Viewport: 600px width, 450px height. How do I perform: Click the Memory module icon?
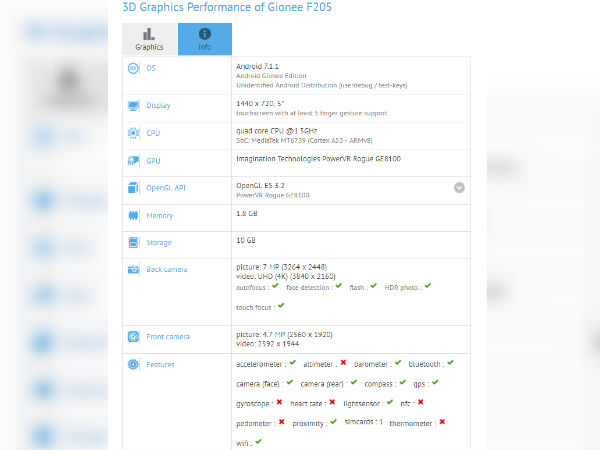coord(133,216)
